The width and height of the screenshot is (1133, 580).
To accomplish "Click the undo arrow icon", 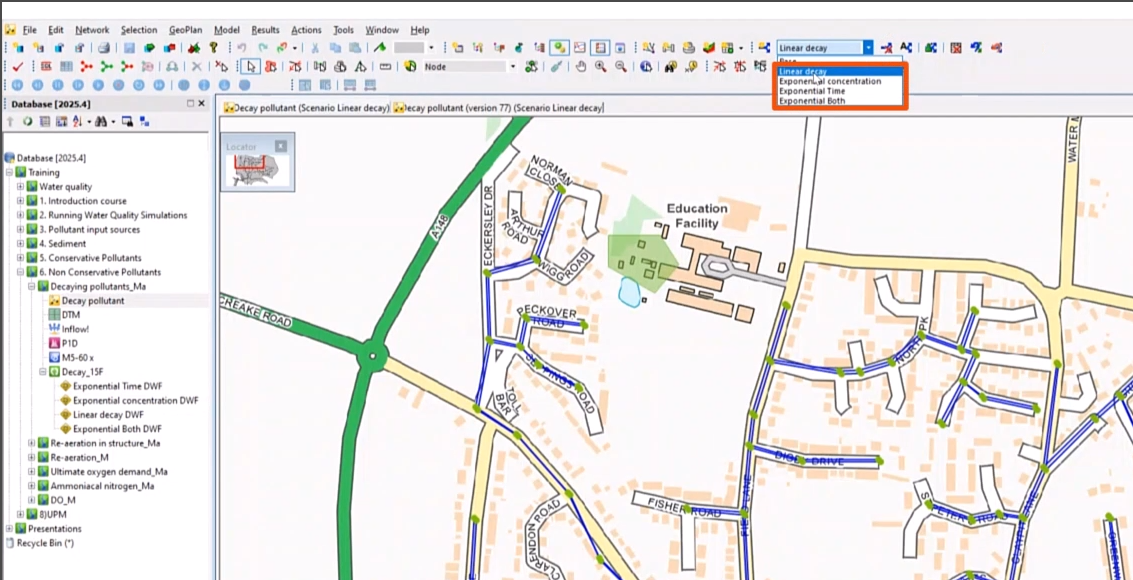I will (241, 46).
